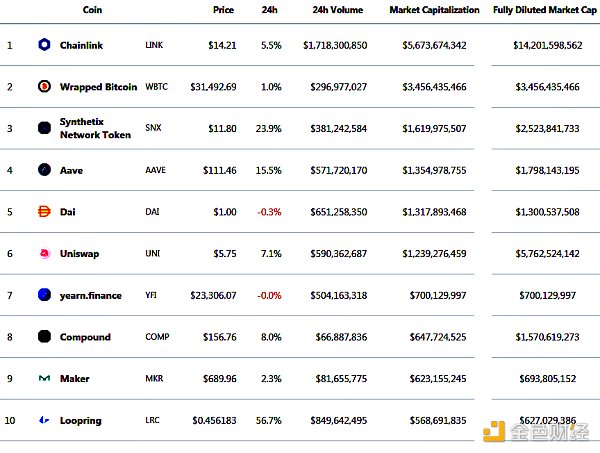The height and width of the screenshot is (453, 600).
Task: Click the LINK ticker symbol
Action: pyautogui.click(x=154, y=45)
